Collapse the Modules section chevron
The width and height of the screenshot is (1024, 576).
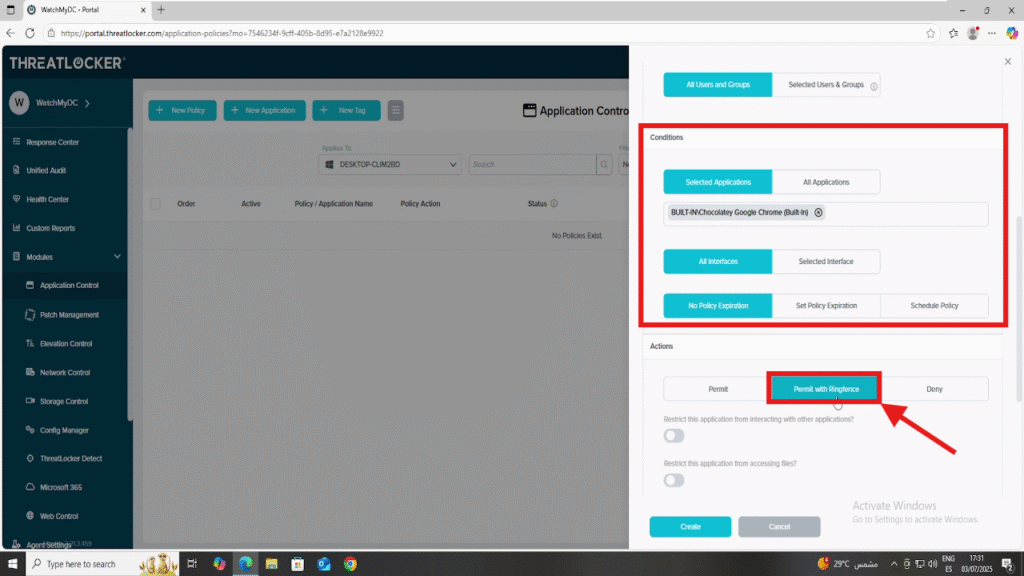tap(117, 257)
